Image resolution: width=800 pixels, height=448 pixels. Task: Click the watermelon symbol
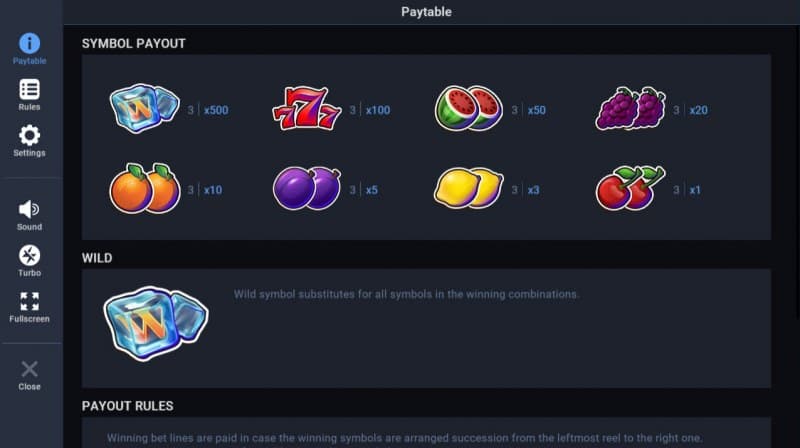(x=468, y=108)
